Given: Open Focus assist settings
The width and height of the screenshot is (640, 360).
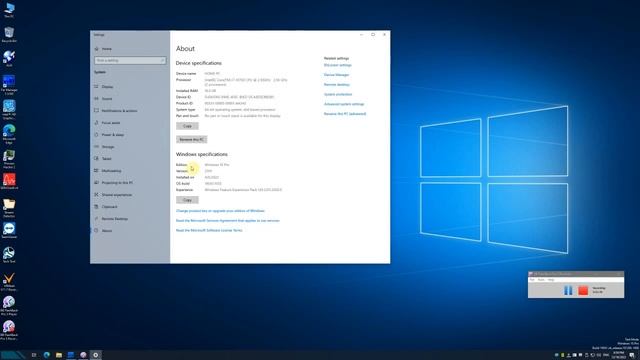Looking at the screenshot, I should point(111,123).
